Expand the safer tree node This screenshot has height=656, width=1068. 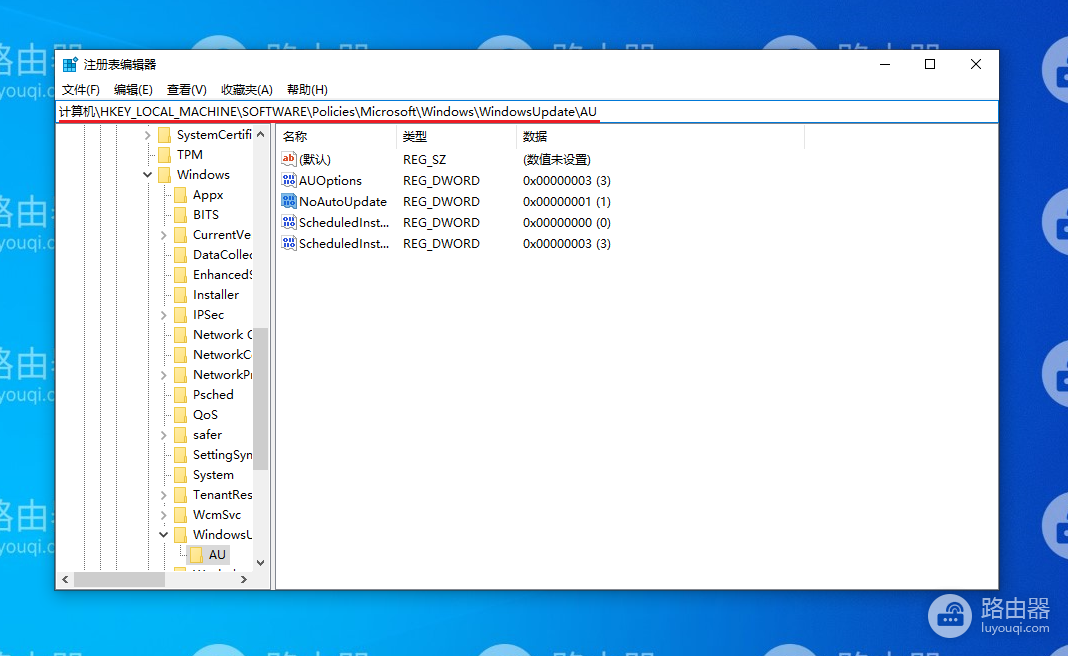pyautogui.click(x=163, y=435)
